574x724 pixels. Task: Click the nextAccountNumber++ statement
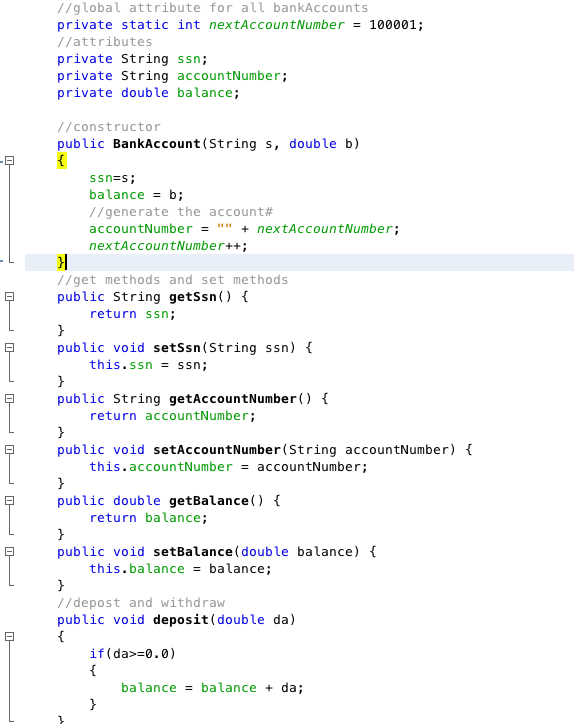168,245
